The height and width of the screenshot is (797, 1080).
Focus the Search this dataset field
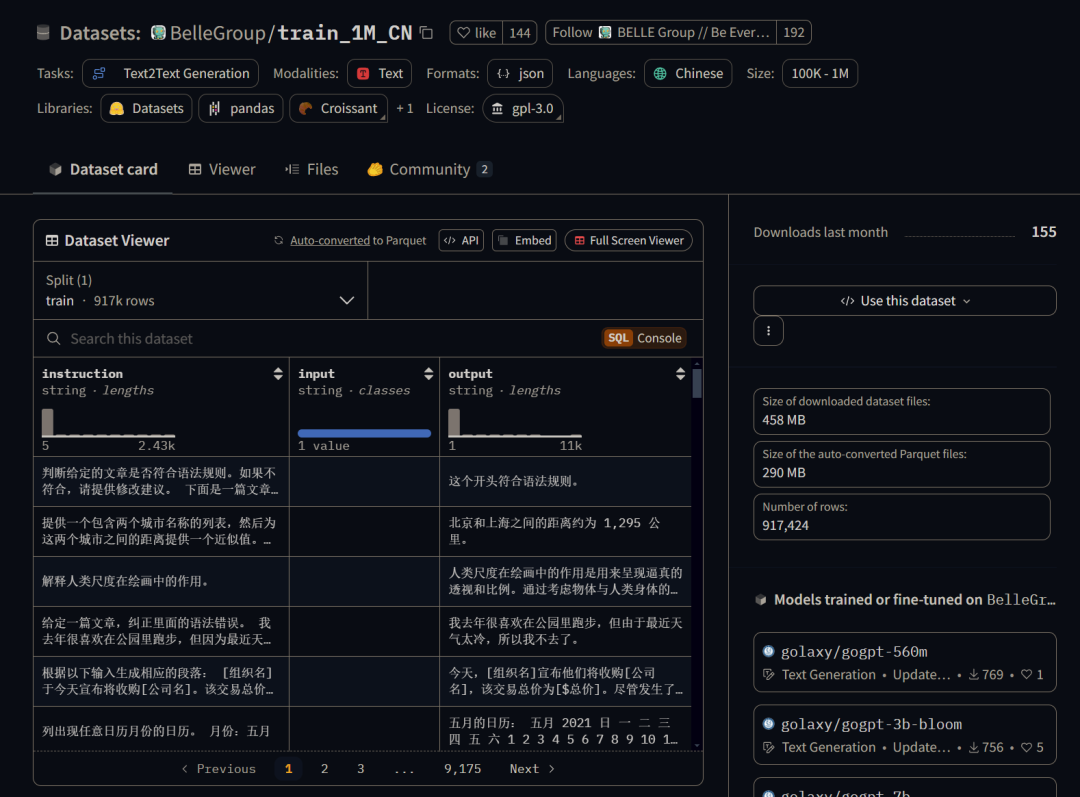pyautogui.click(x=317, y=338)
